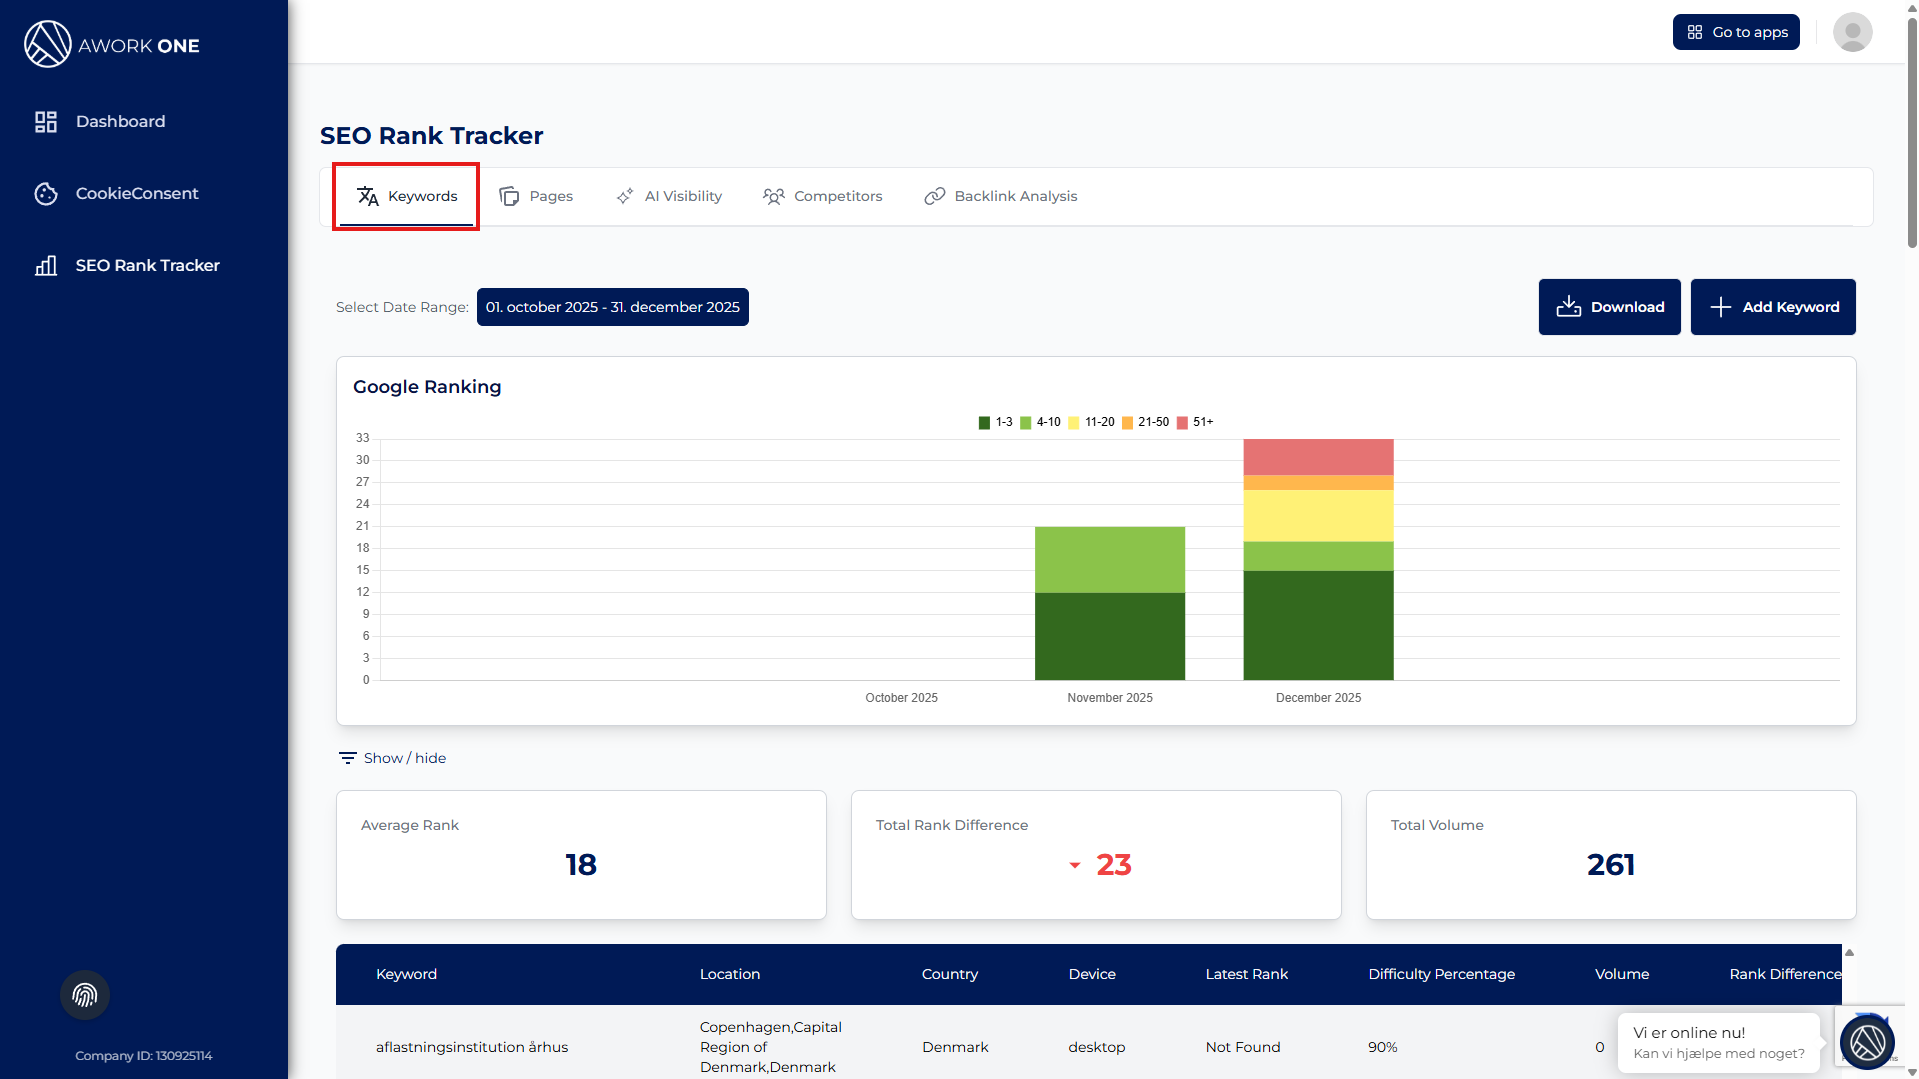Toggle the 1-3 rank legend series

pyautogui.click(x=995, y=422)
